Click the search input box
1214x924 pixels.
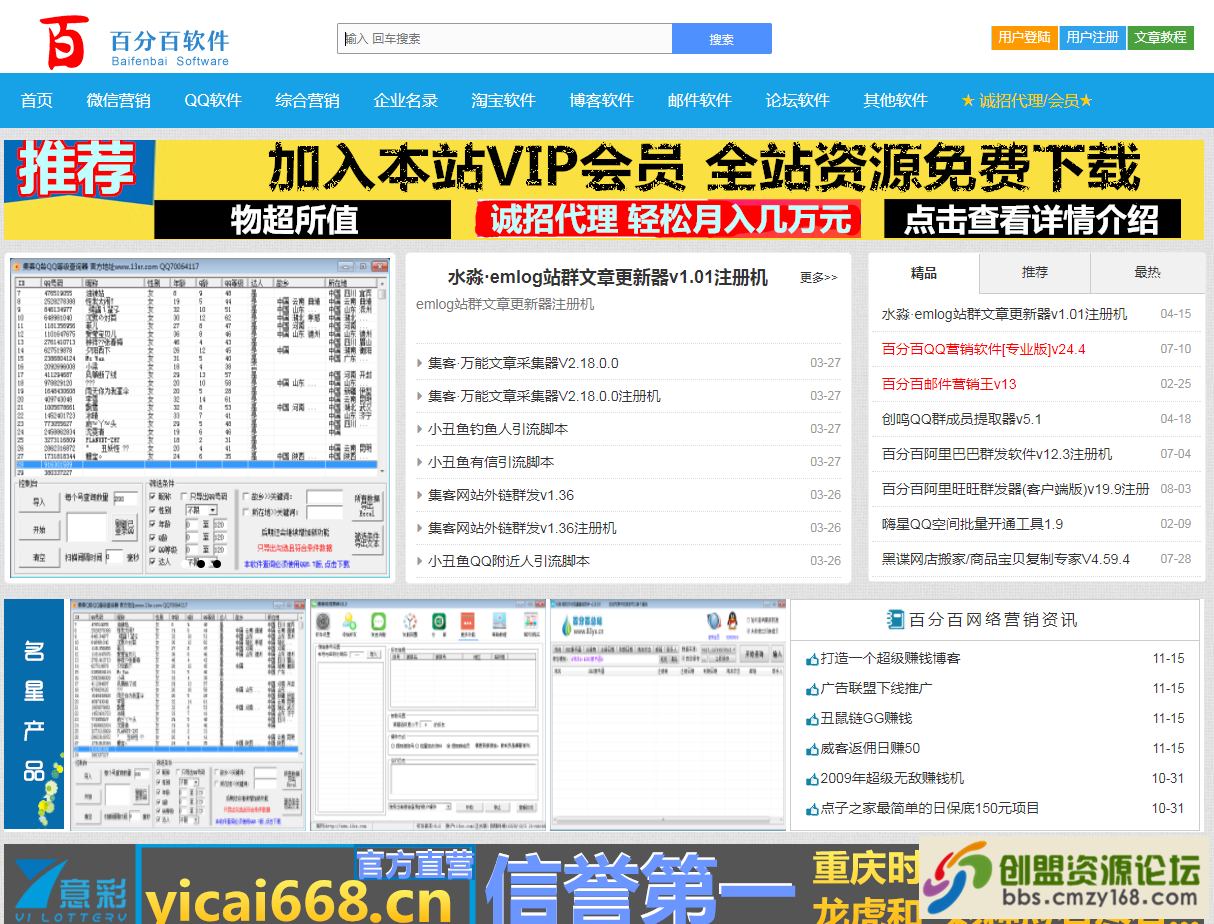[x=504, y=39]
